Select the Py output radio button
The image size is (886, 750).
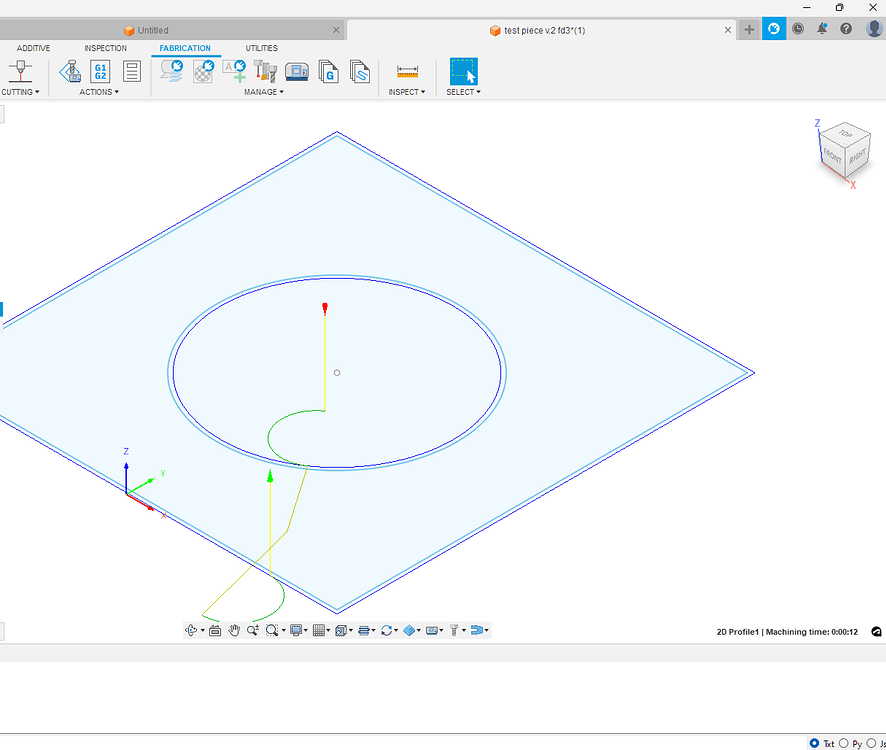[843, 743]
